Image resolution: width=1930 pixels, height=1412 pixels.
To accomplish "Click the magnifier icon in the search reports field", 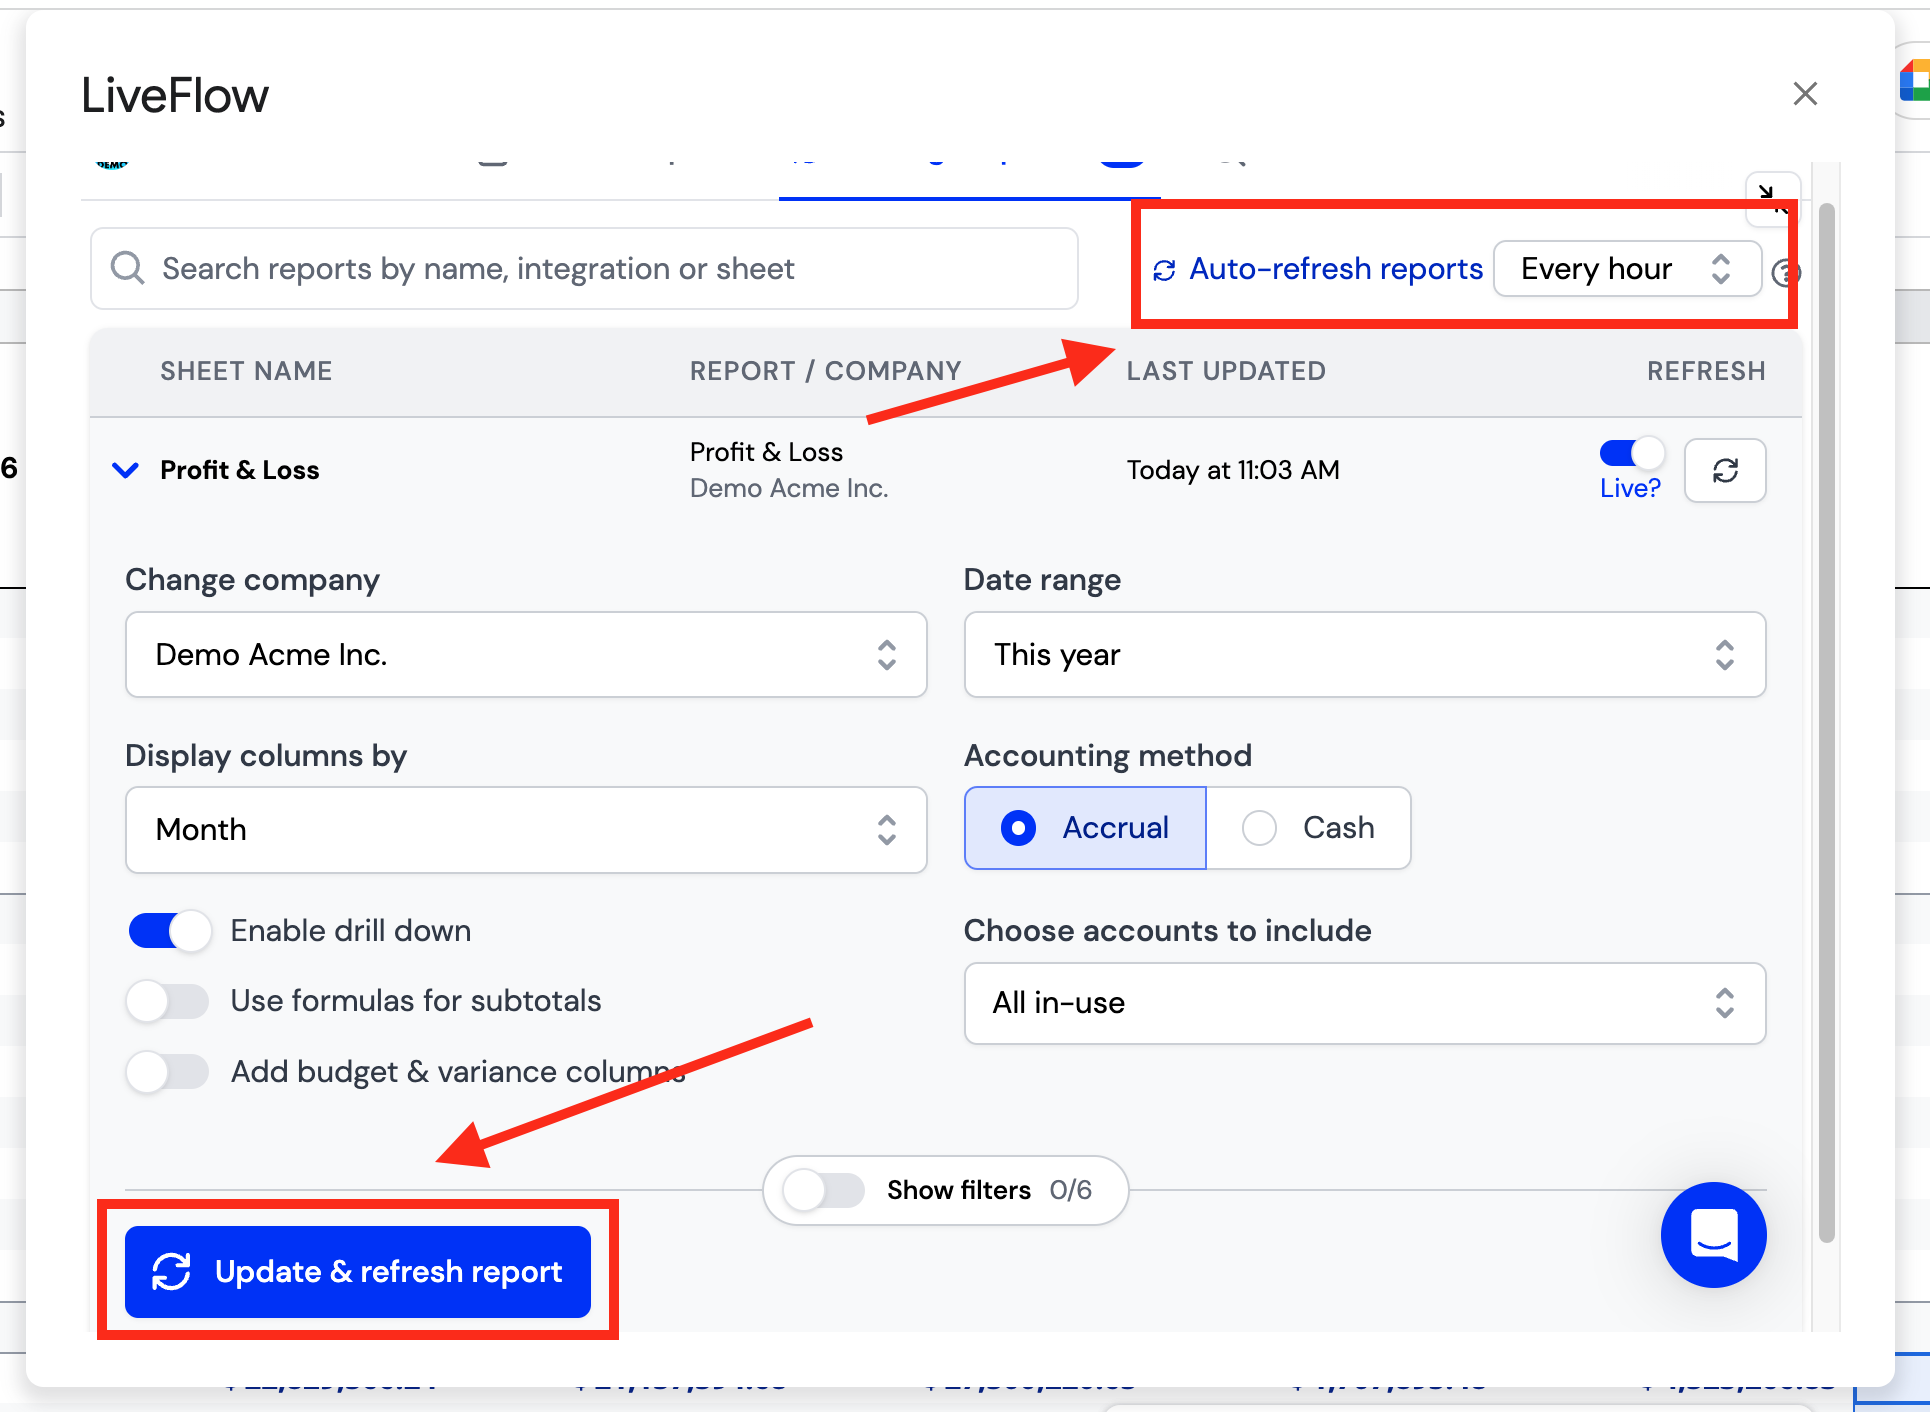I will (127, 268).
